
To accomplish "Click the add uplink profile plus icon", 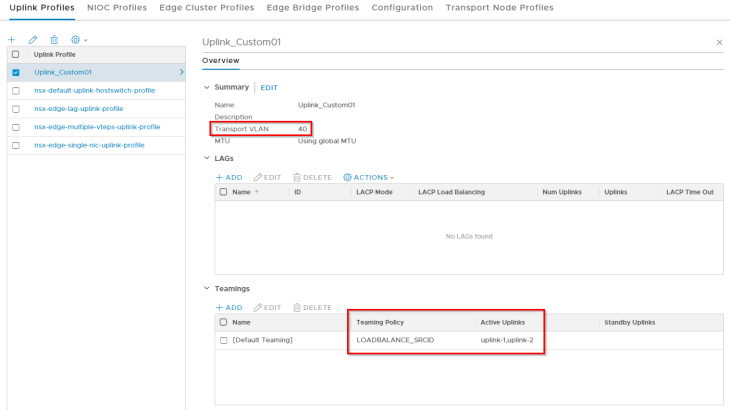I will [12, 39].
